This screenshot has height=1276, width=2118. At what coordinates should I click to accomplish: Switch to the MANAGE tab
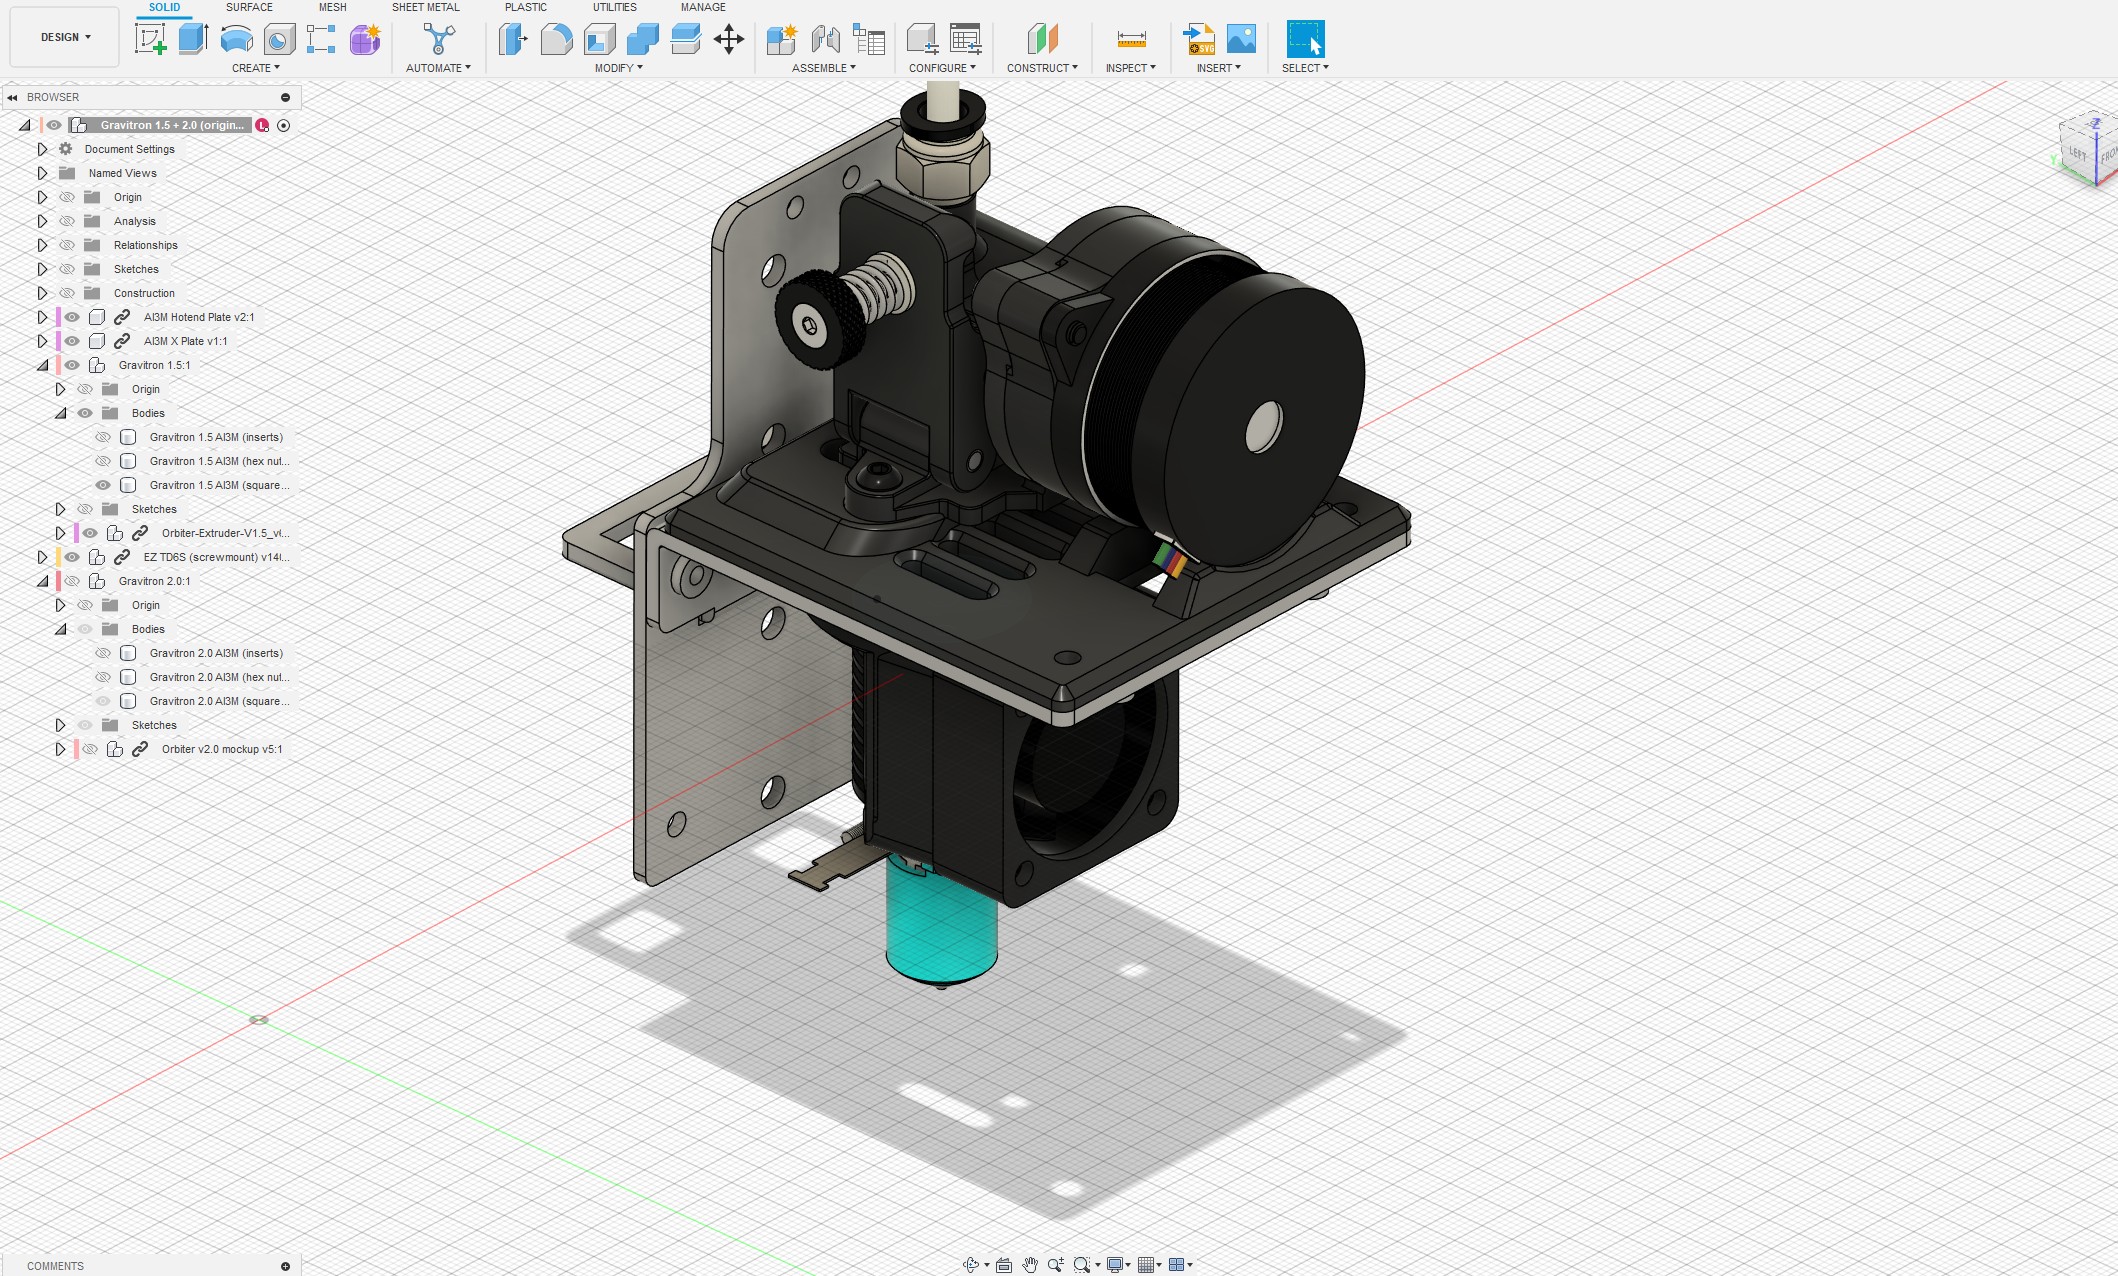(703, 7)
